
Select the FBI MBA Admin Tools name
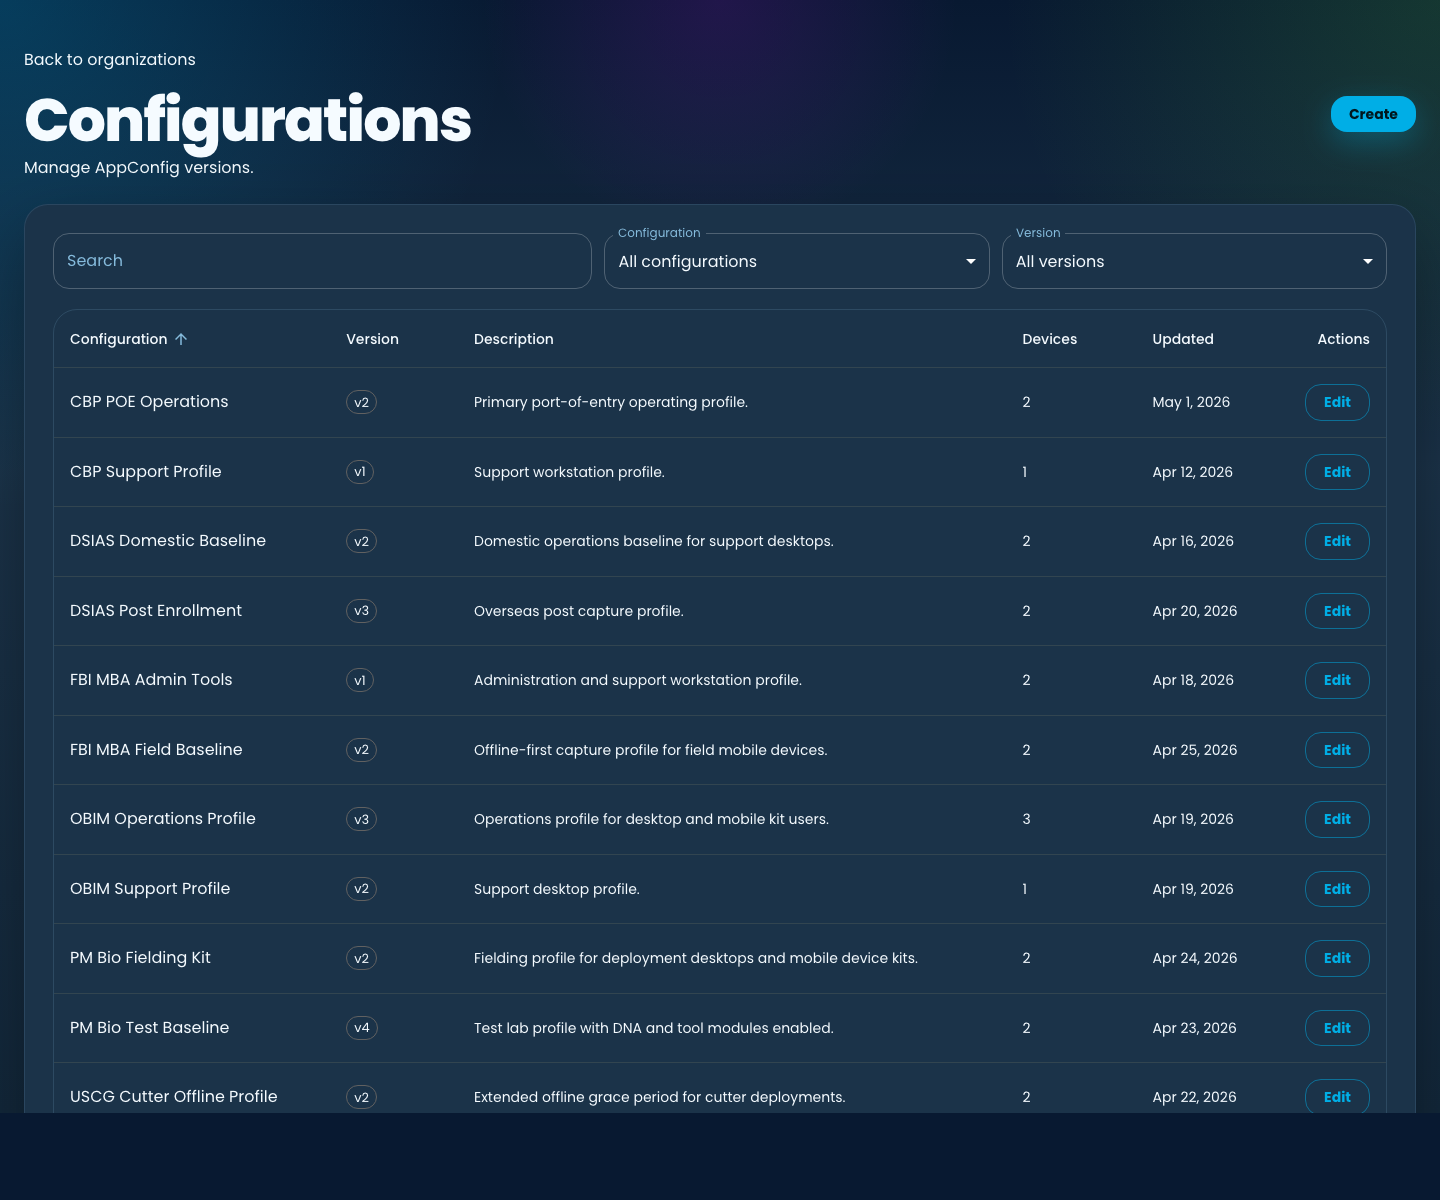(151, 679)
